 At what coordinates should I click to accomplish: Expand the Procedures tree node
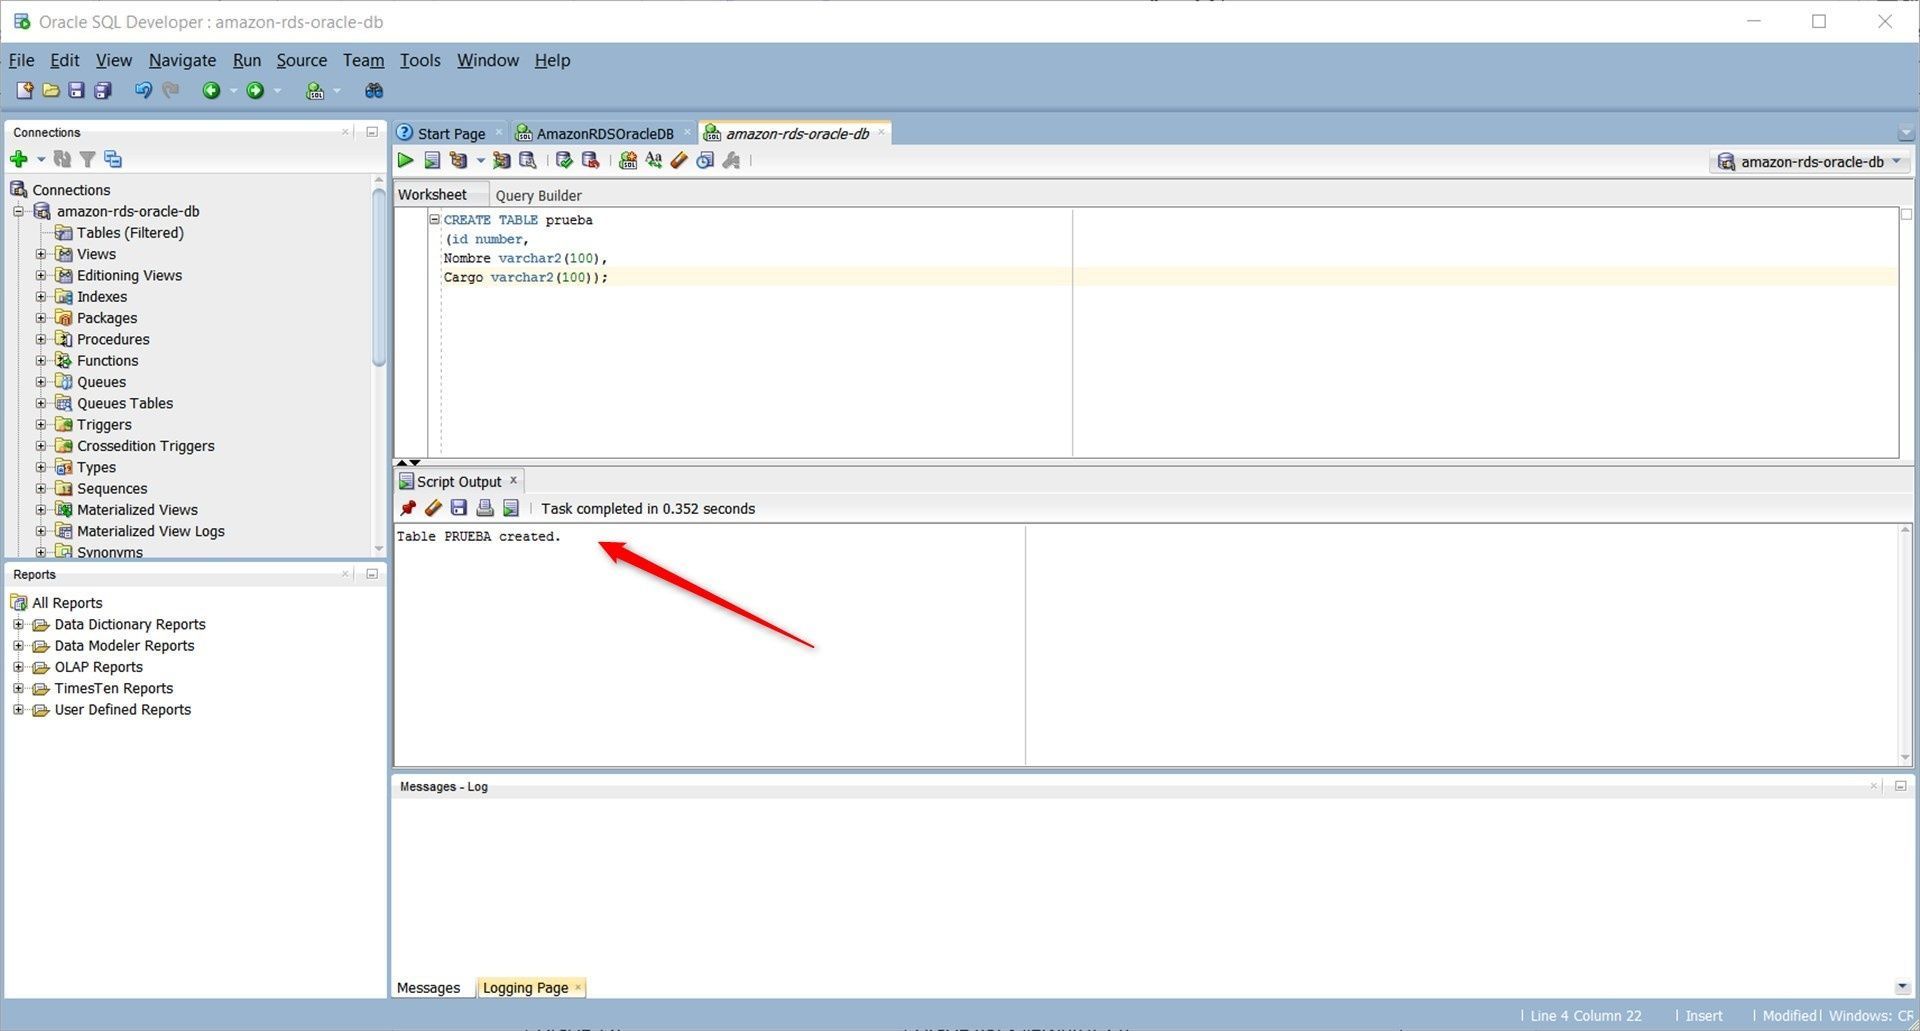(41, 339)
